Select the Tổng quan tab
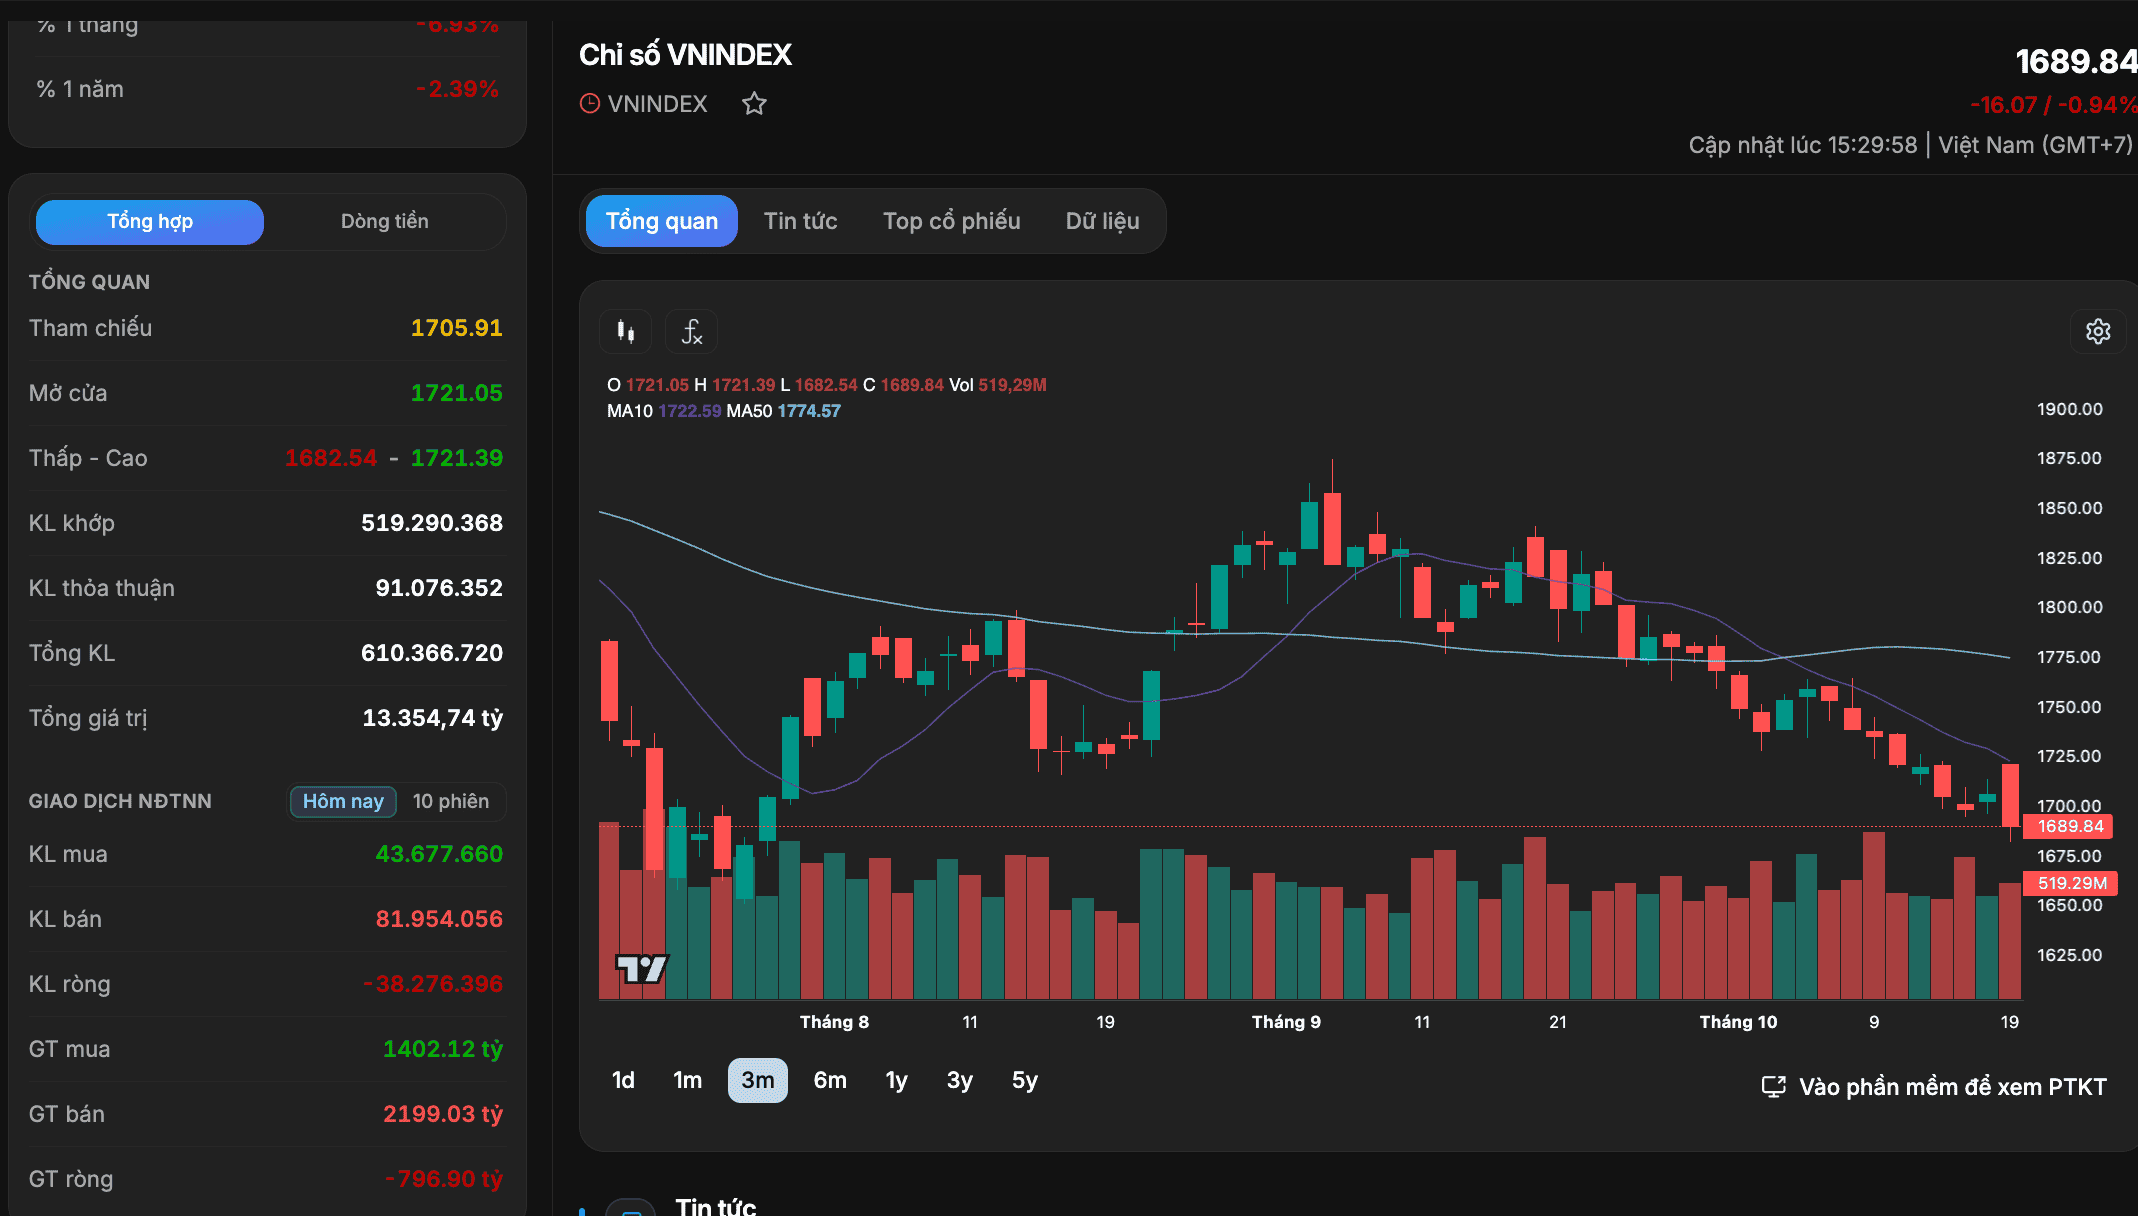Image resolution: width=2138 pixels, height=1216 pixels. [x=661, y=221]
